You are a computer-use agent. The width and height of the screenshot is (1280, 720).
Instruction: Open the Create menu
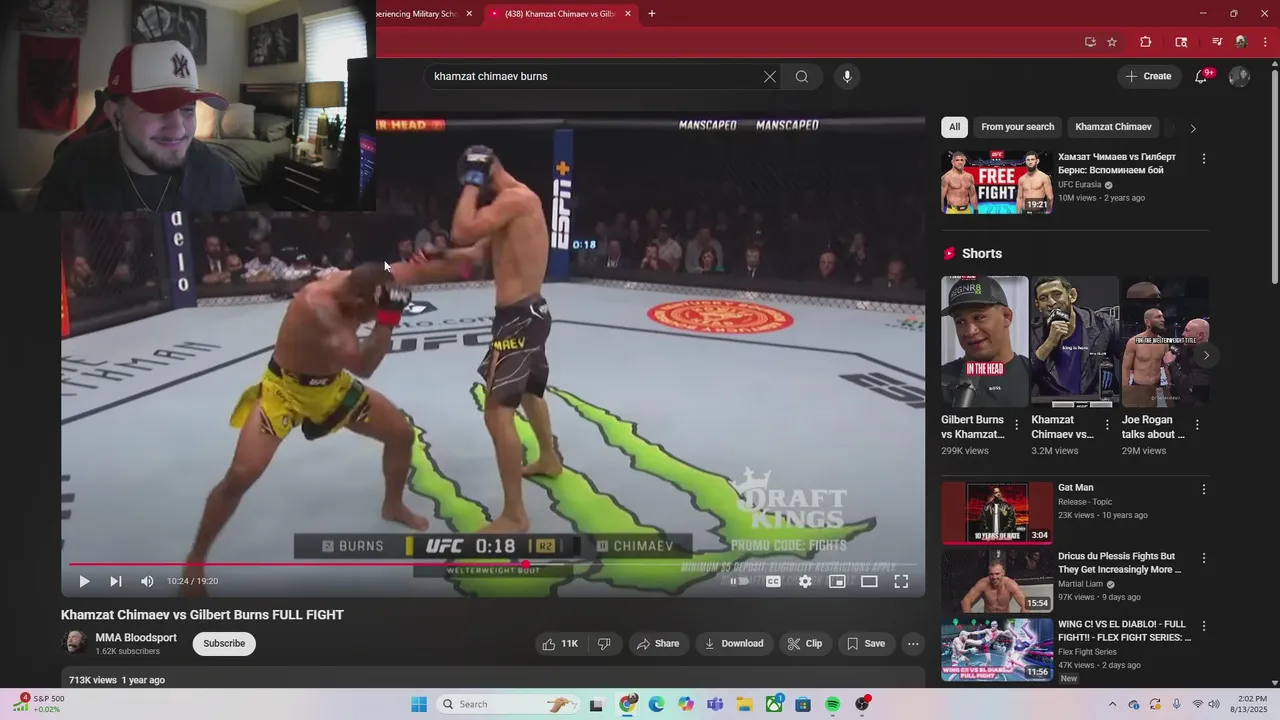pyautogui.click(x=1148, y=76)
